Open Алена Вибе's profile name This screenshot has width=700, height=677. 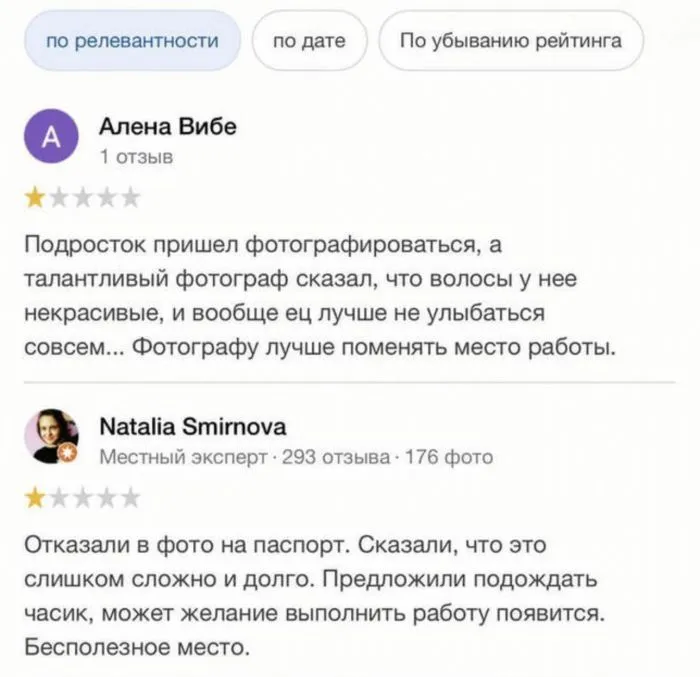(x=168, y=127)
